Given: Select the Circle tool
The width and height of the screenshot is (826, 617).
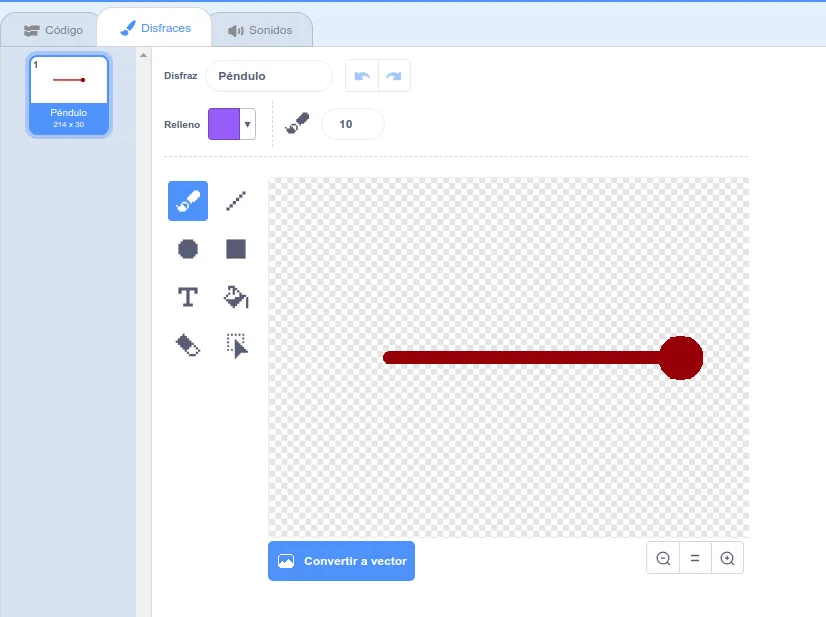Looking at the screenshot, I should 188,249.
